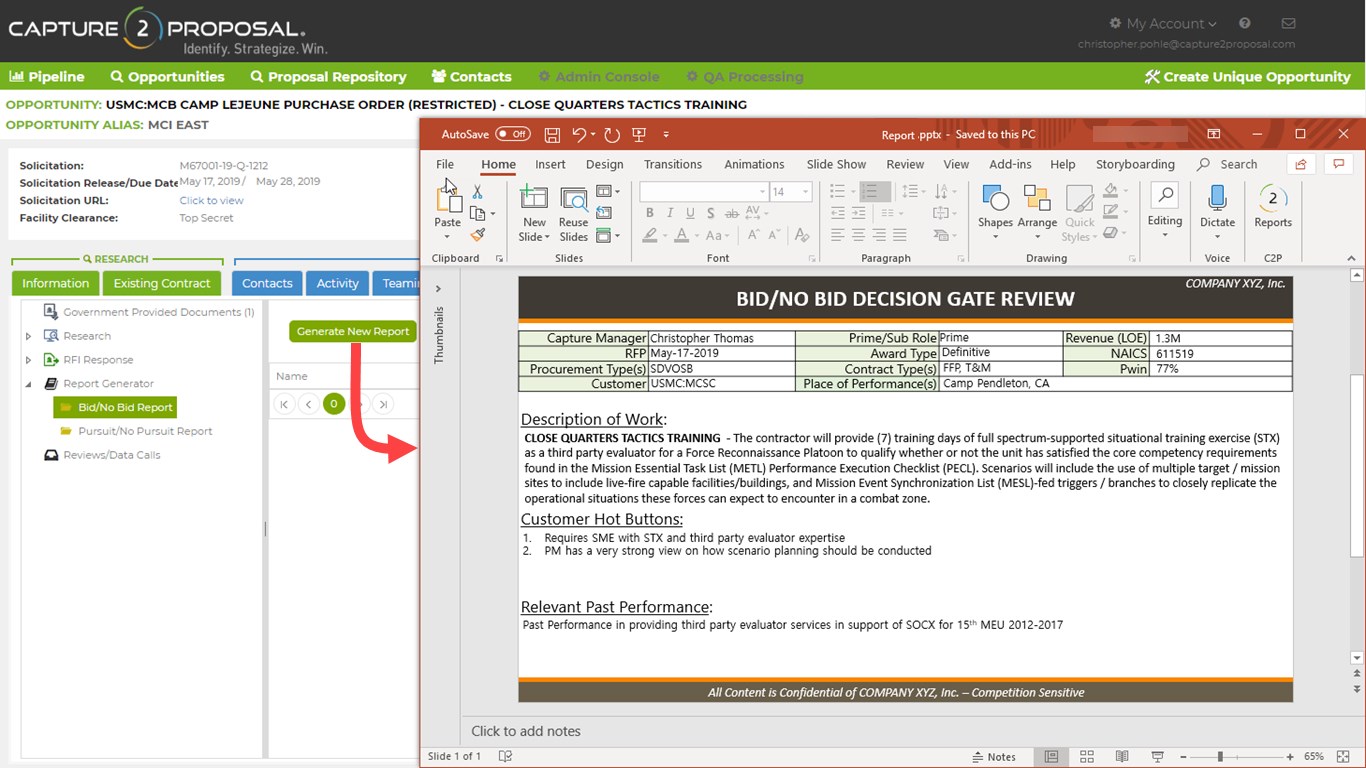This screenshot has width=1366, height=768.
Task: Open the slide Layout dropdown
Action: [x=608, y=191]
